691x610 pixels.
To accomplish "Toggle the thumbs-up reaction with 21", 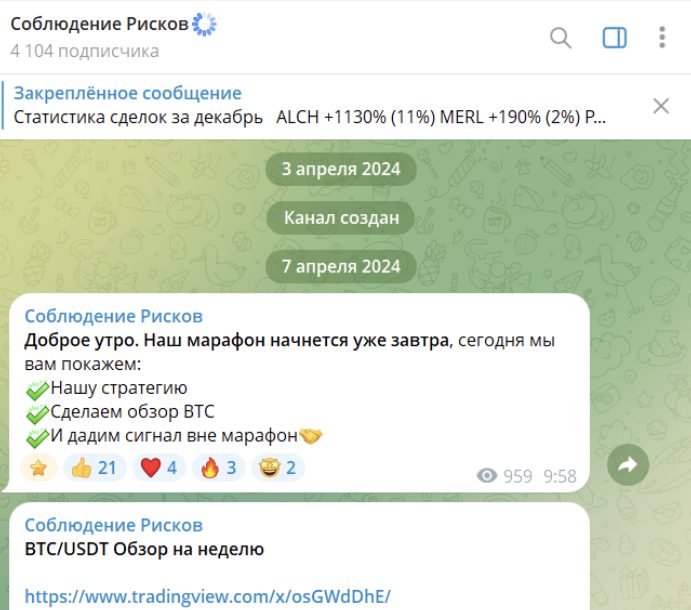I will click(x=94, y=468).
